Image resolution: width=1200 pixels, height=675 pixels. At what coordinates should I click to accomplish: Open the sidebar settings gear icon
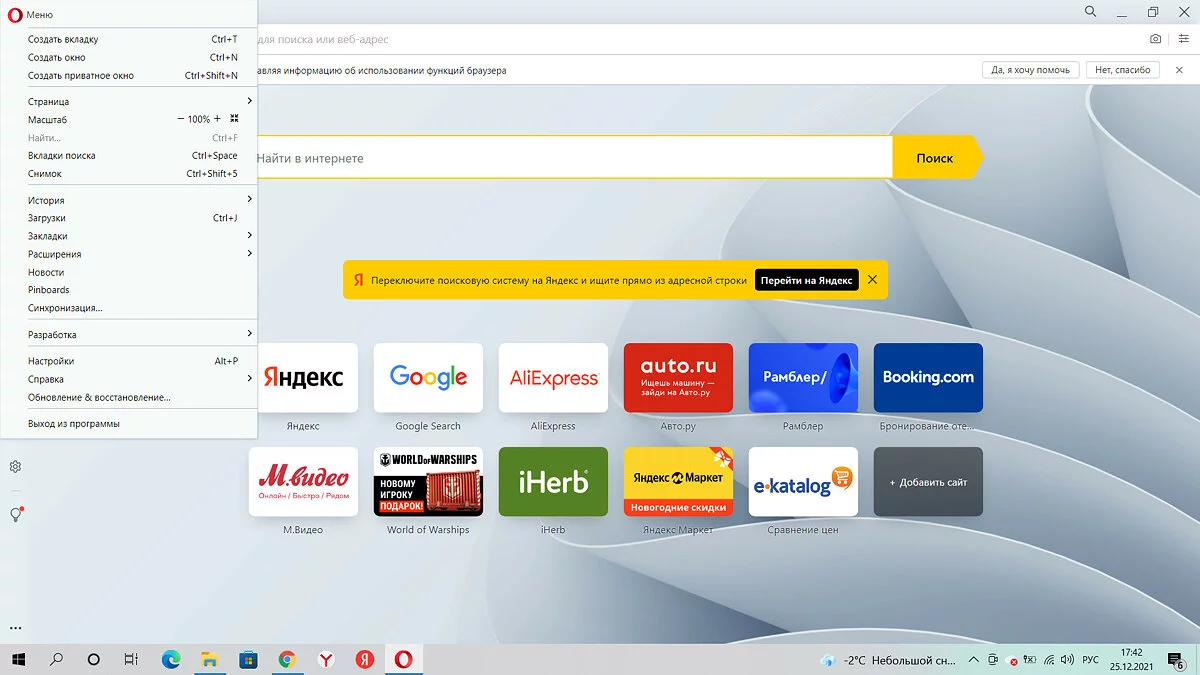pos(15,466)
